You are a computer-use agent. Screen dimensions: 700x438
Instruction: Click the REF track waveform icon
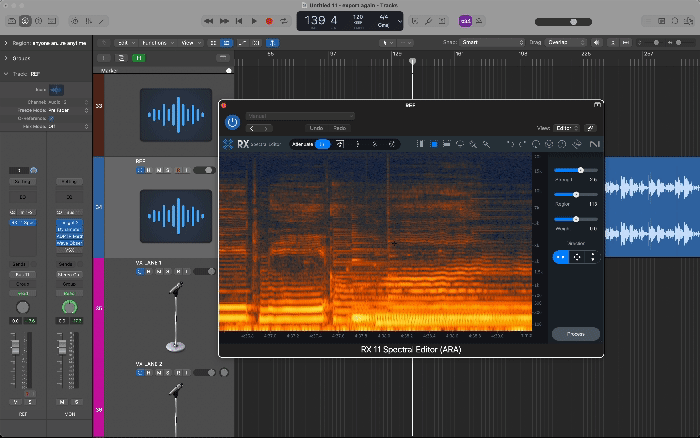[x=176, y=216]
